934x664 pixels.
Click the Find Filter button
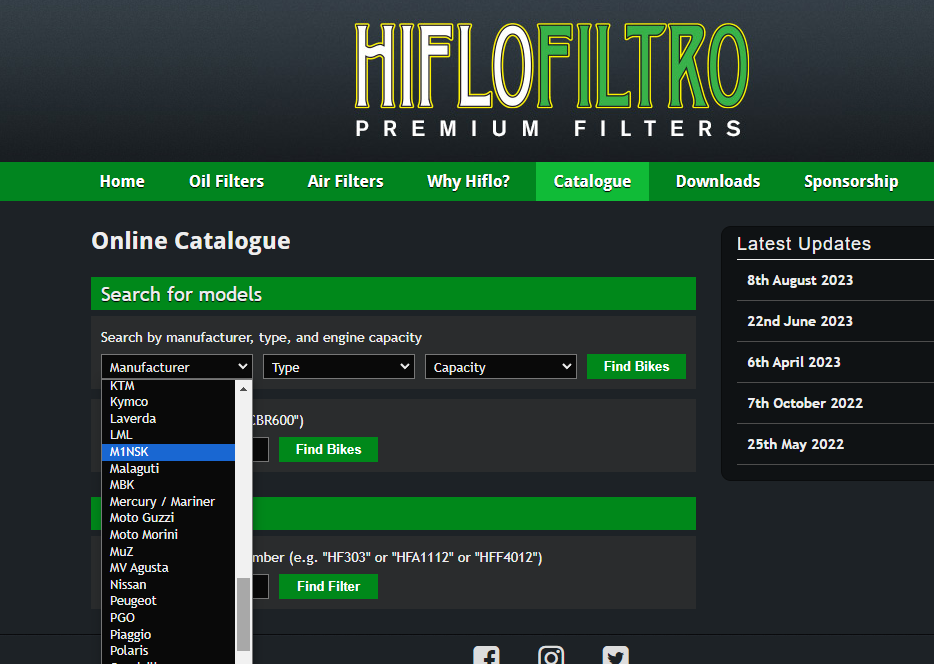328,586
